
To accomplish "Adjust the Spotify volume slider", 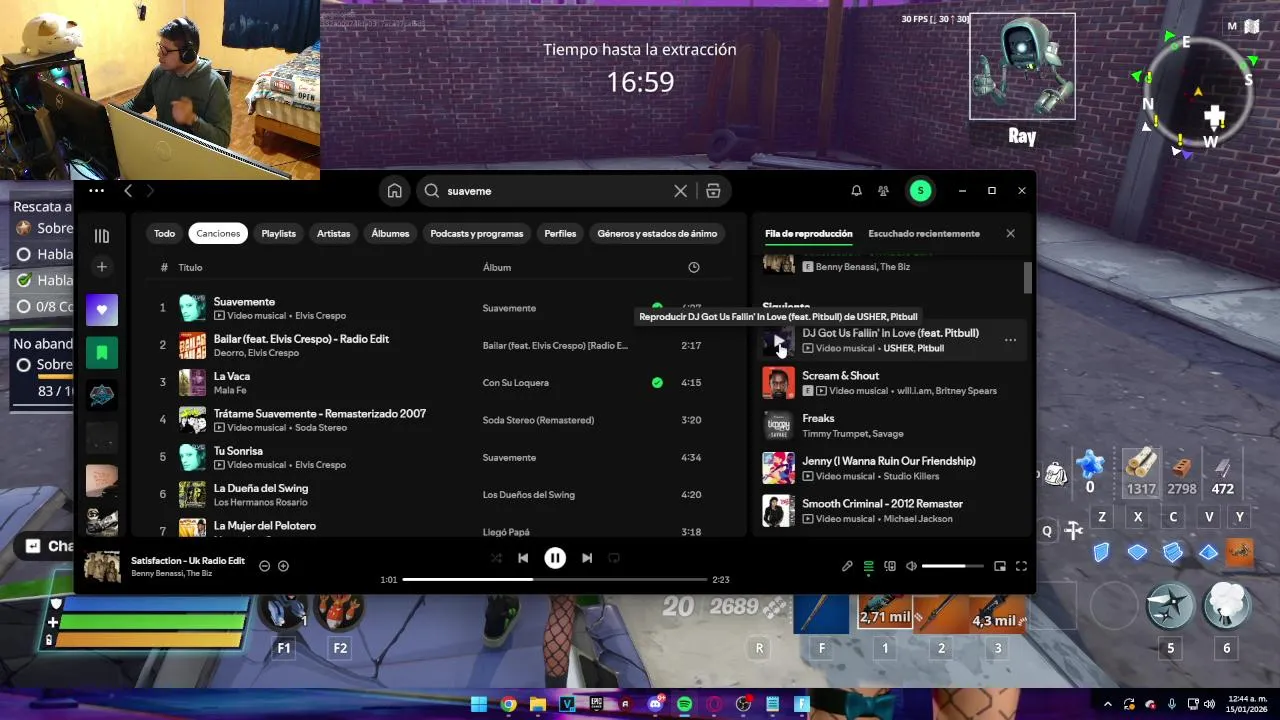I will 951,566.
